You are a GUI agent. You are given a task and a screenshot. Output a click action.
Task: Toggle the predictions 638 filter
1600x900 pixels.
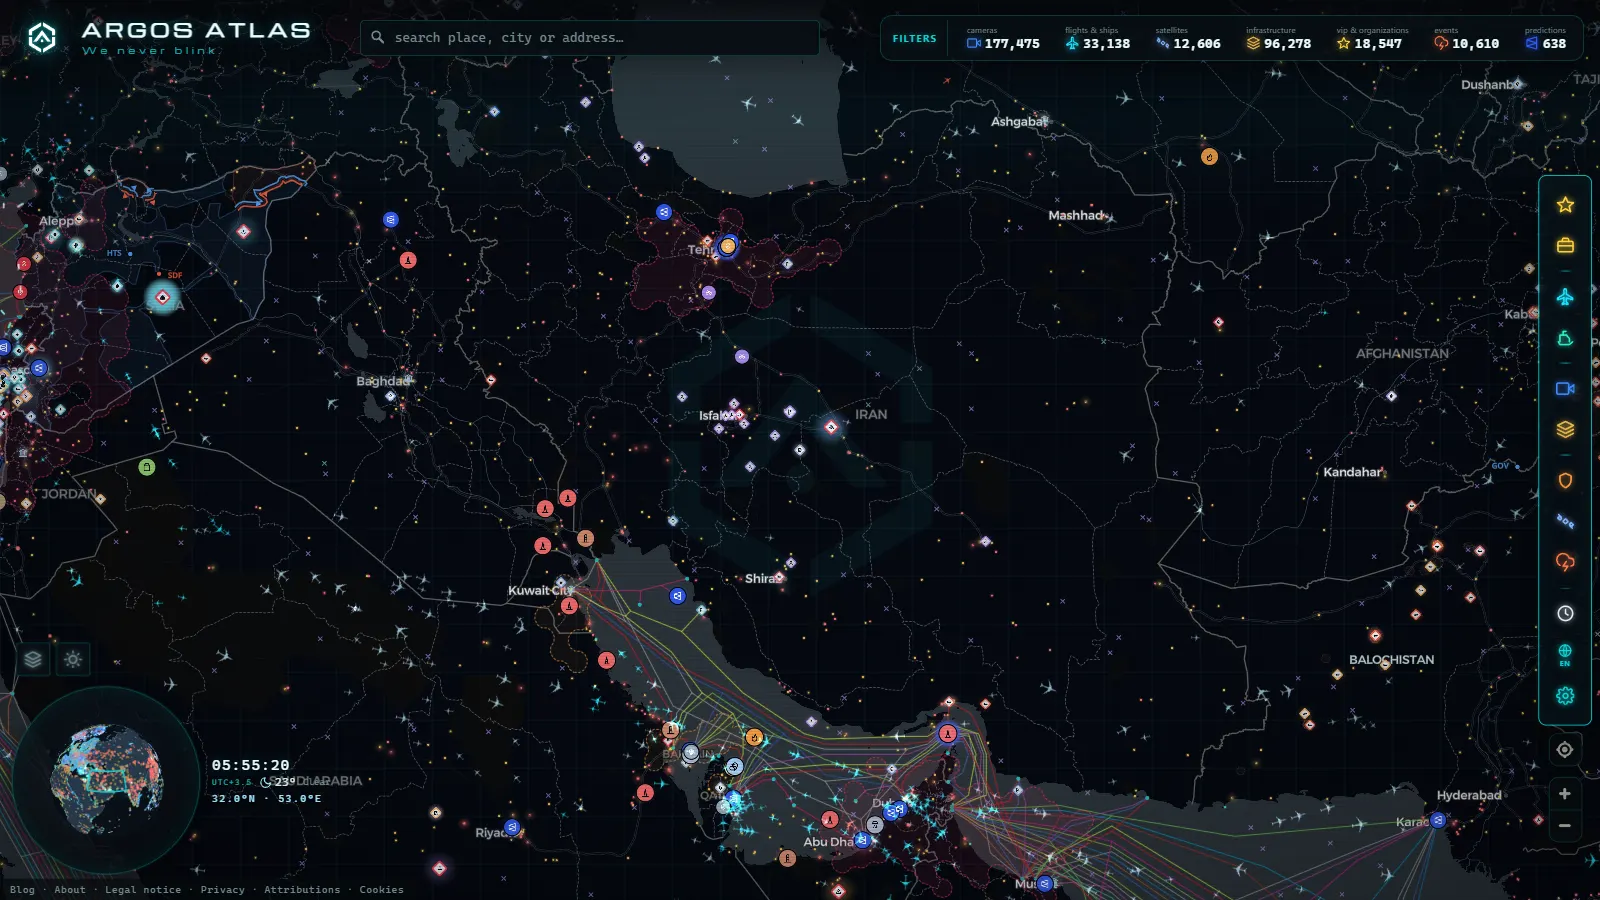(x=1546, y=39)
